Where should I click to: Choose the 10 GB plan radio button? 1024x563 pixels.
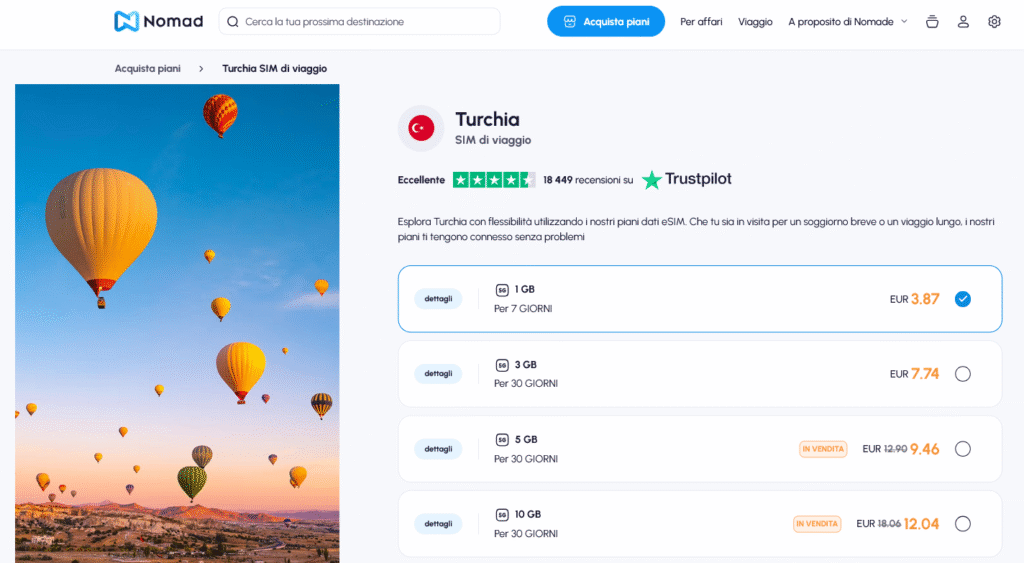click(x=962, y=523)
